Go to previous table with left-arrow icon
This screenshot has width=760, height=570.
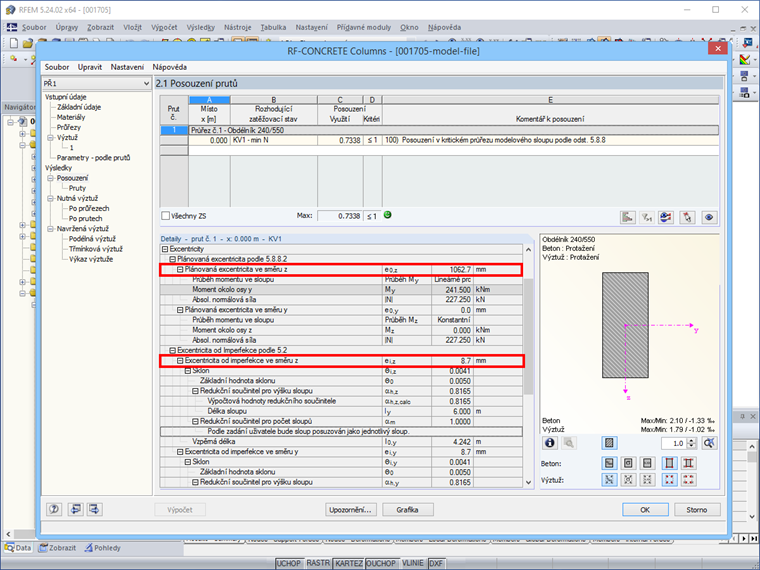[75, 509]
